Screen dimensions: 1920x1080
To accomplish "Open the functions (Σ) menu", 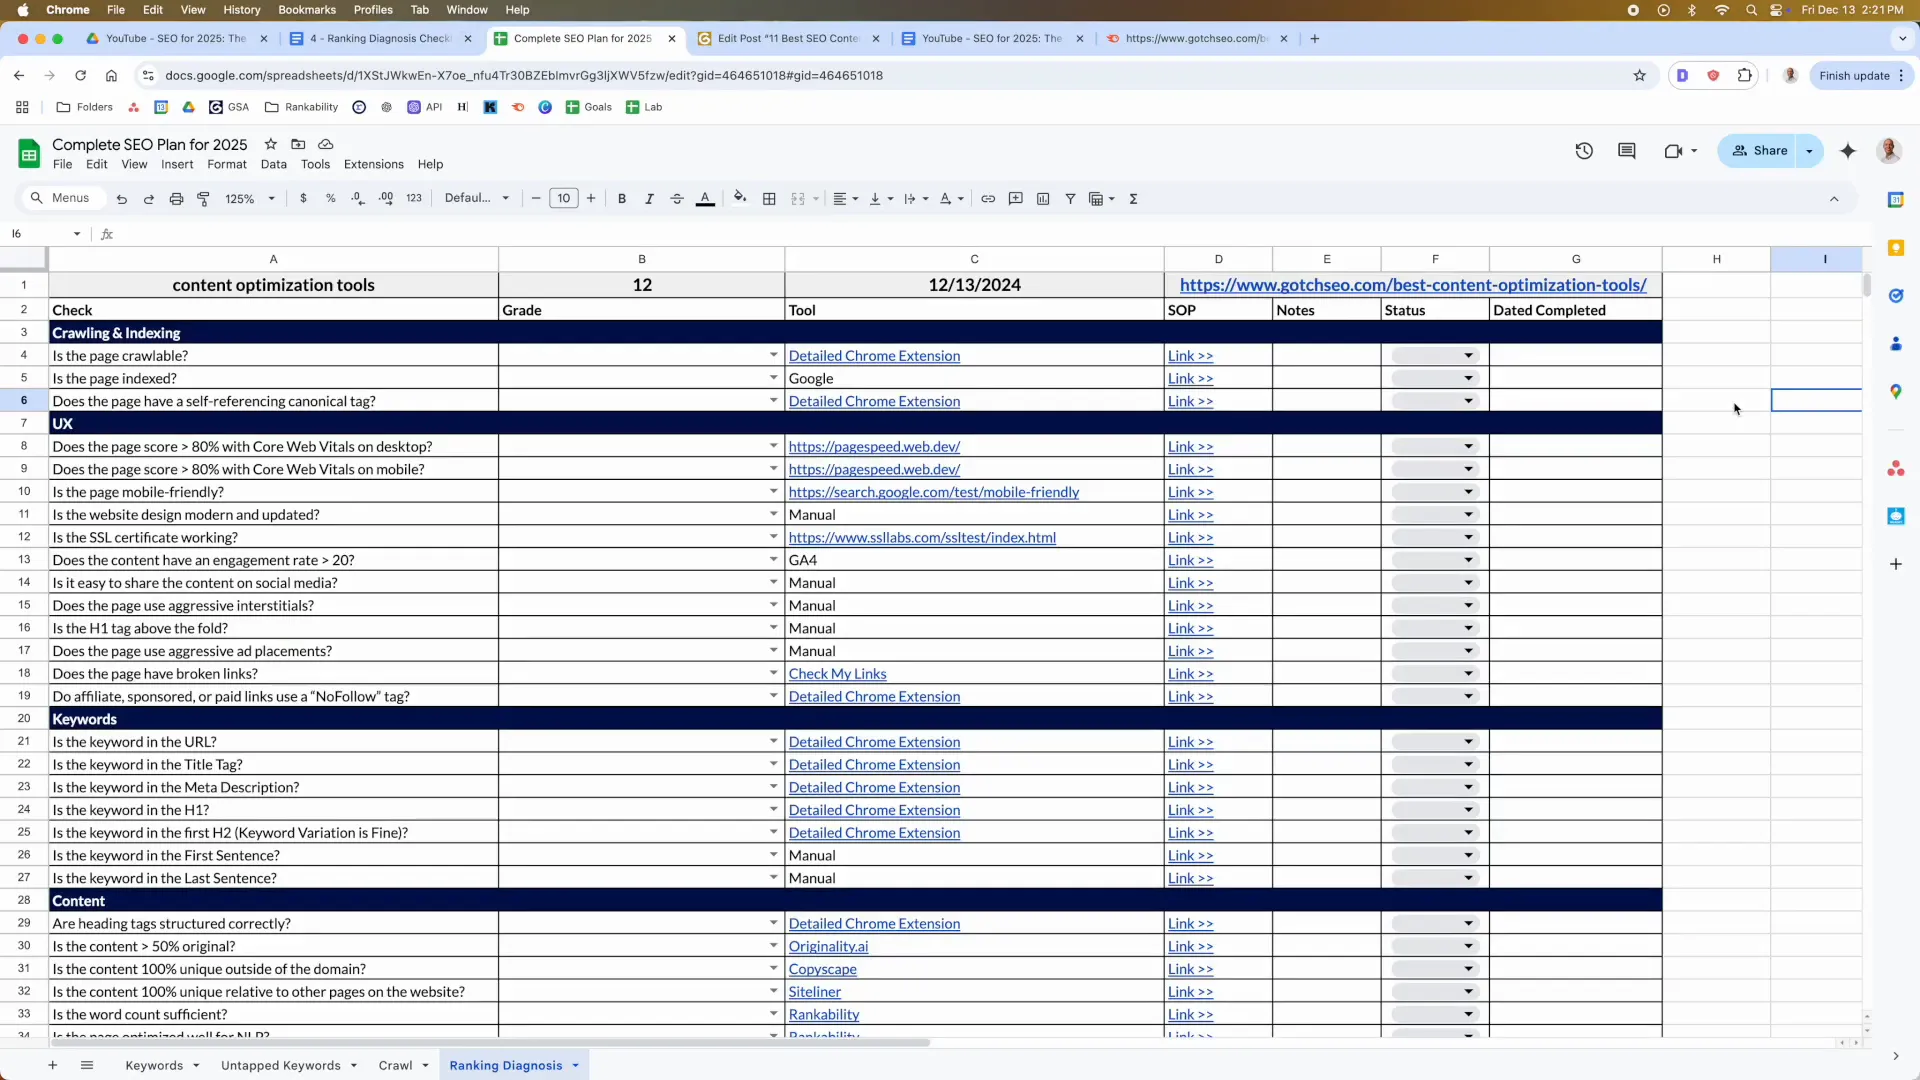I will 1133,198.
